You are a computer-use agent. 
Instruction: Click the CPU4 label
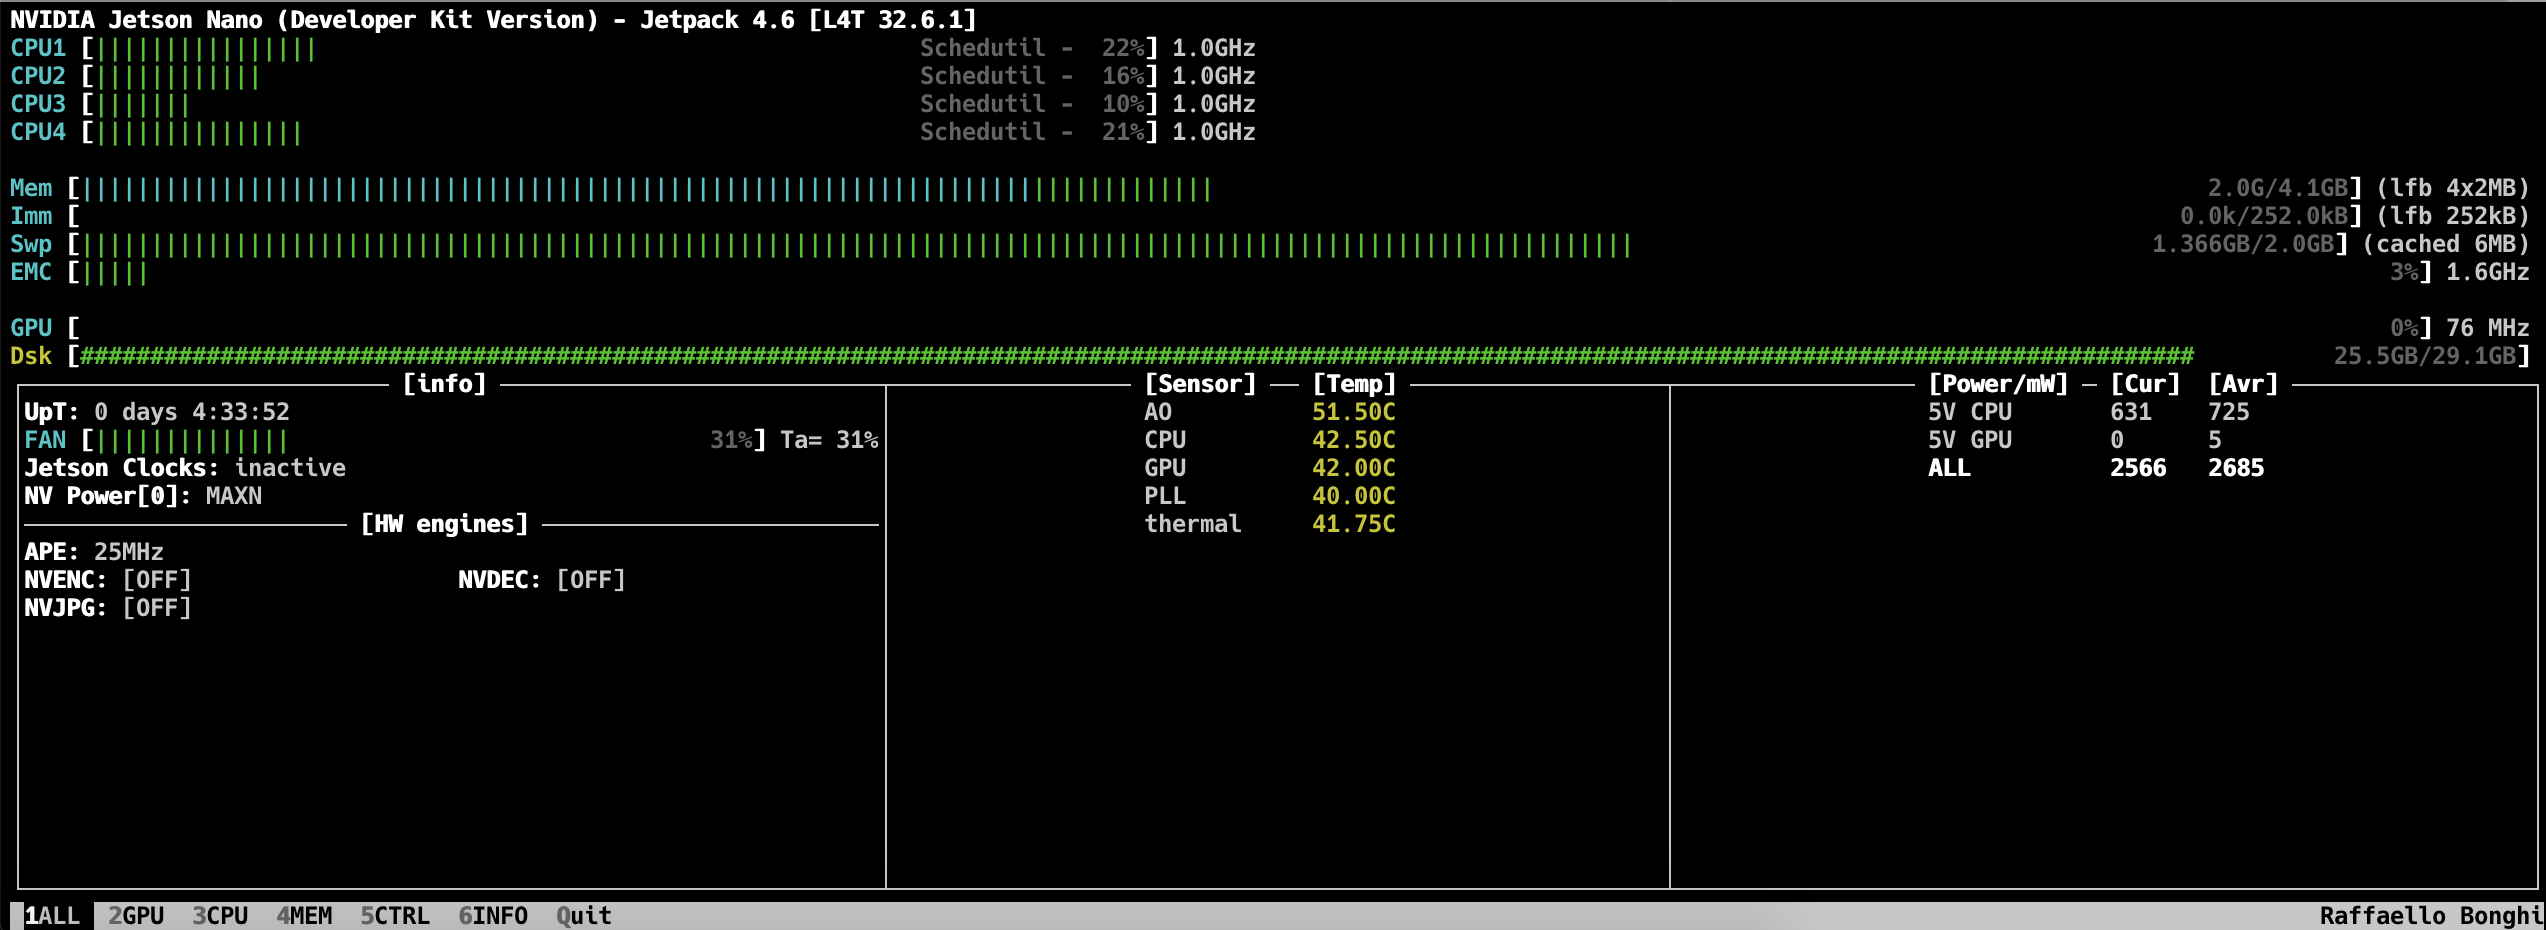tap(38, 132)
